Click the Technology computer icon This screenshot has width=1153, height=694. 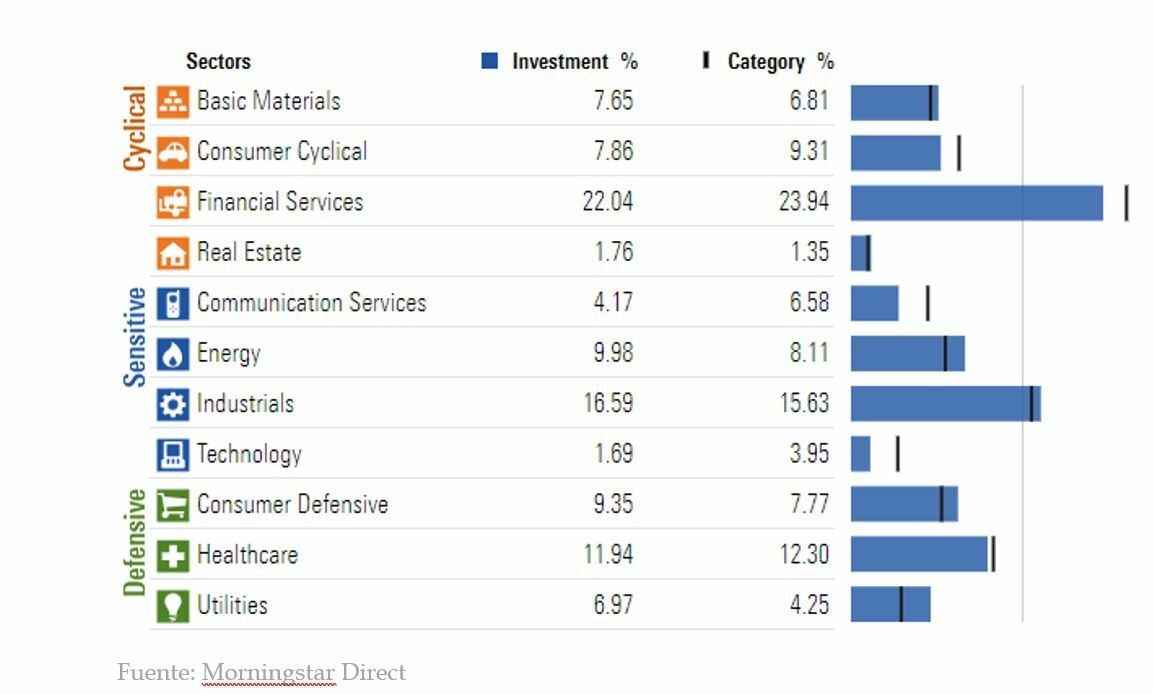[x=173, y=455]
